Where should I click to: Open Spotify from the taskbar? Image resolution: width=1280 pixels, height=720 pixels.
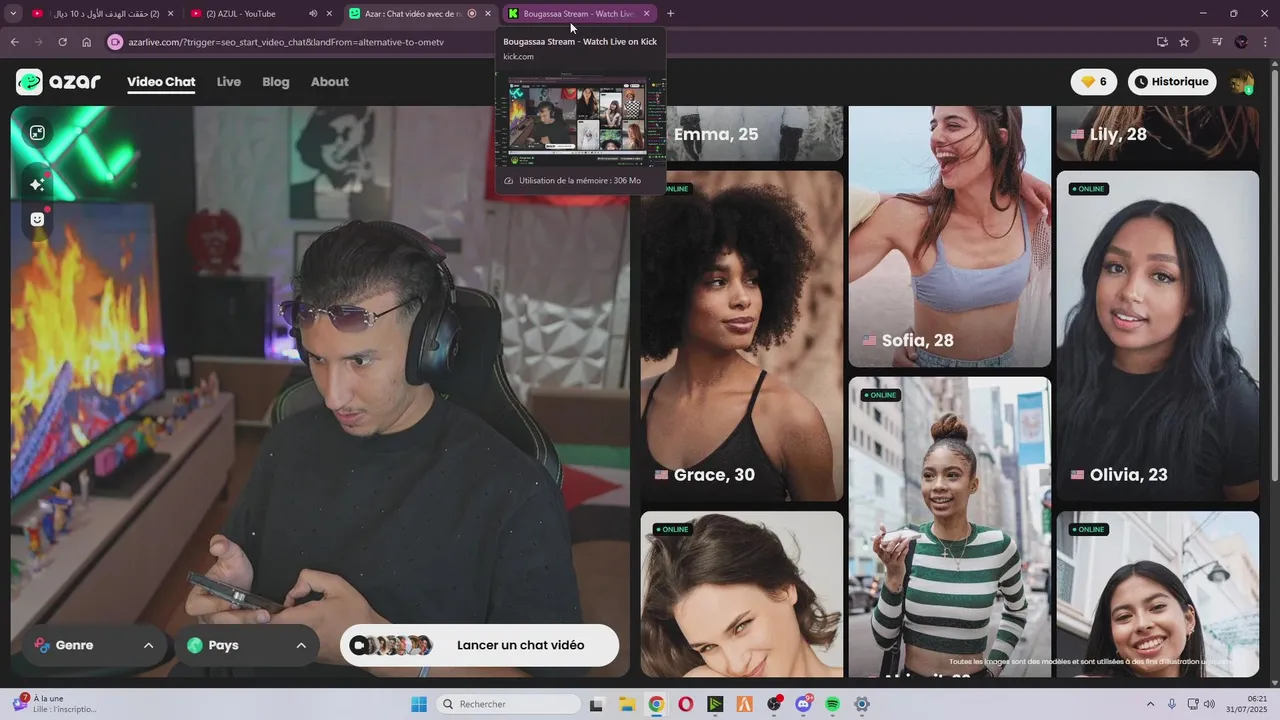[x=833, y=704]
